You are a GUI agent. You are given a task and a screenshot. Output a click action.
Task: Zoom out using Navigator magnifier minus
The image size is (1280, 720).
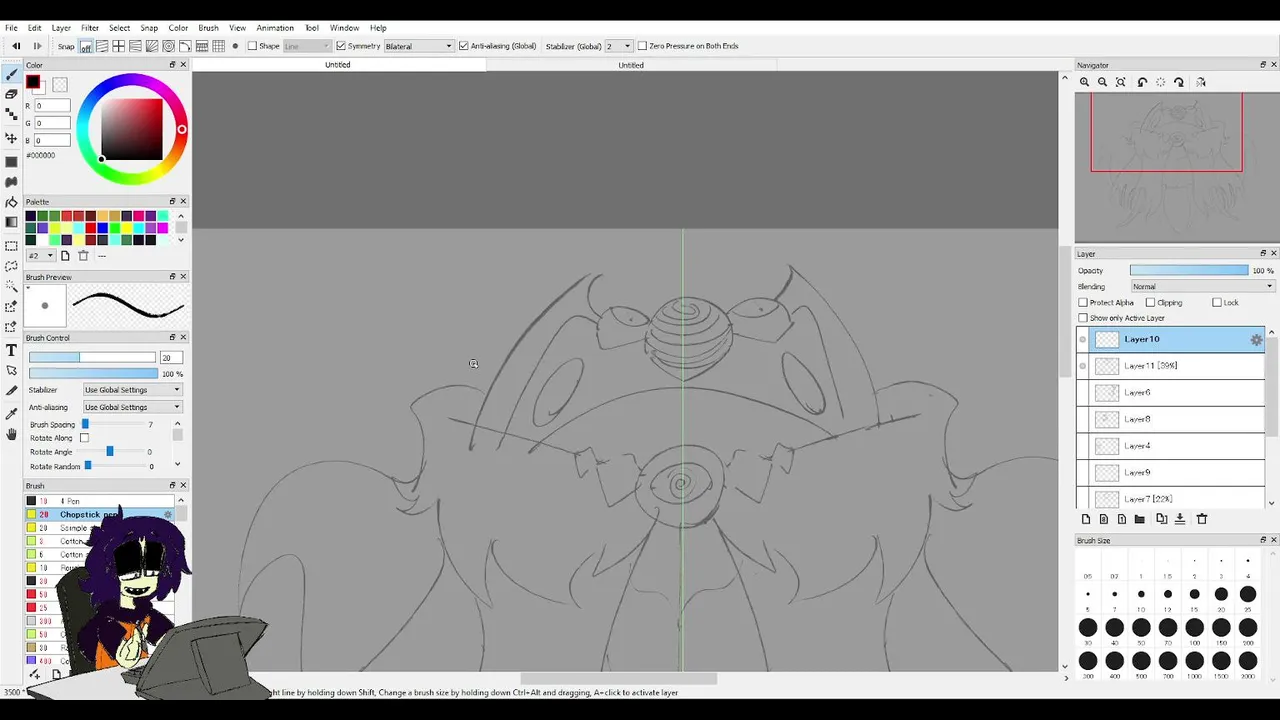pos(1102,82)
